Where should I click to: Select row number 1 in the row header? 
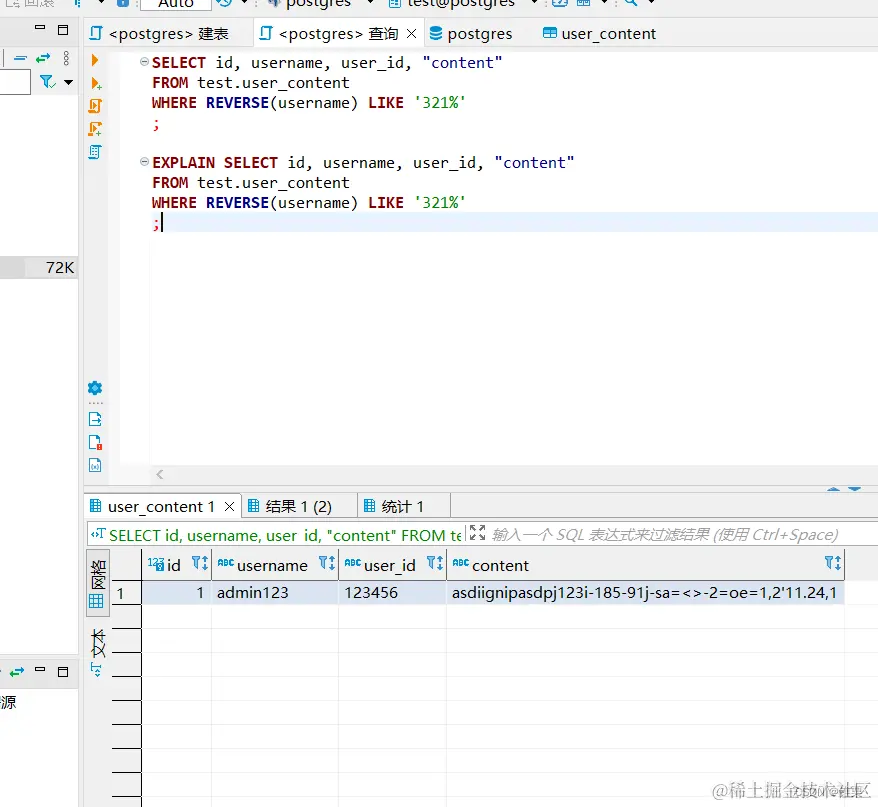(x=126, y=593)
